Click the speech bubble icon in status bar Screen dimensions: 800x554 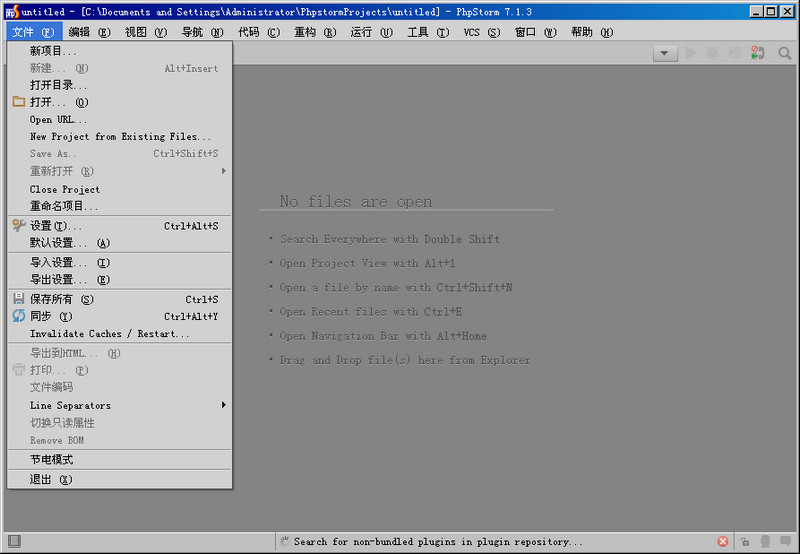click(x=786, y=541)
